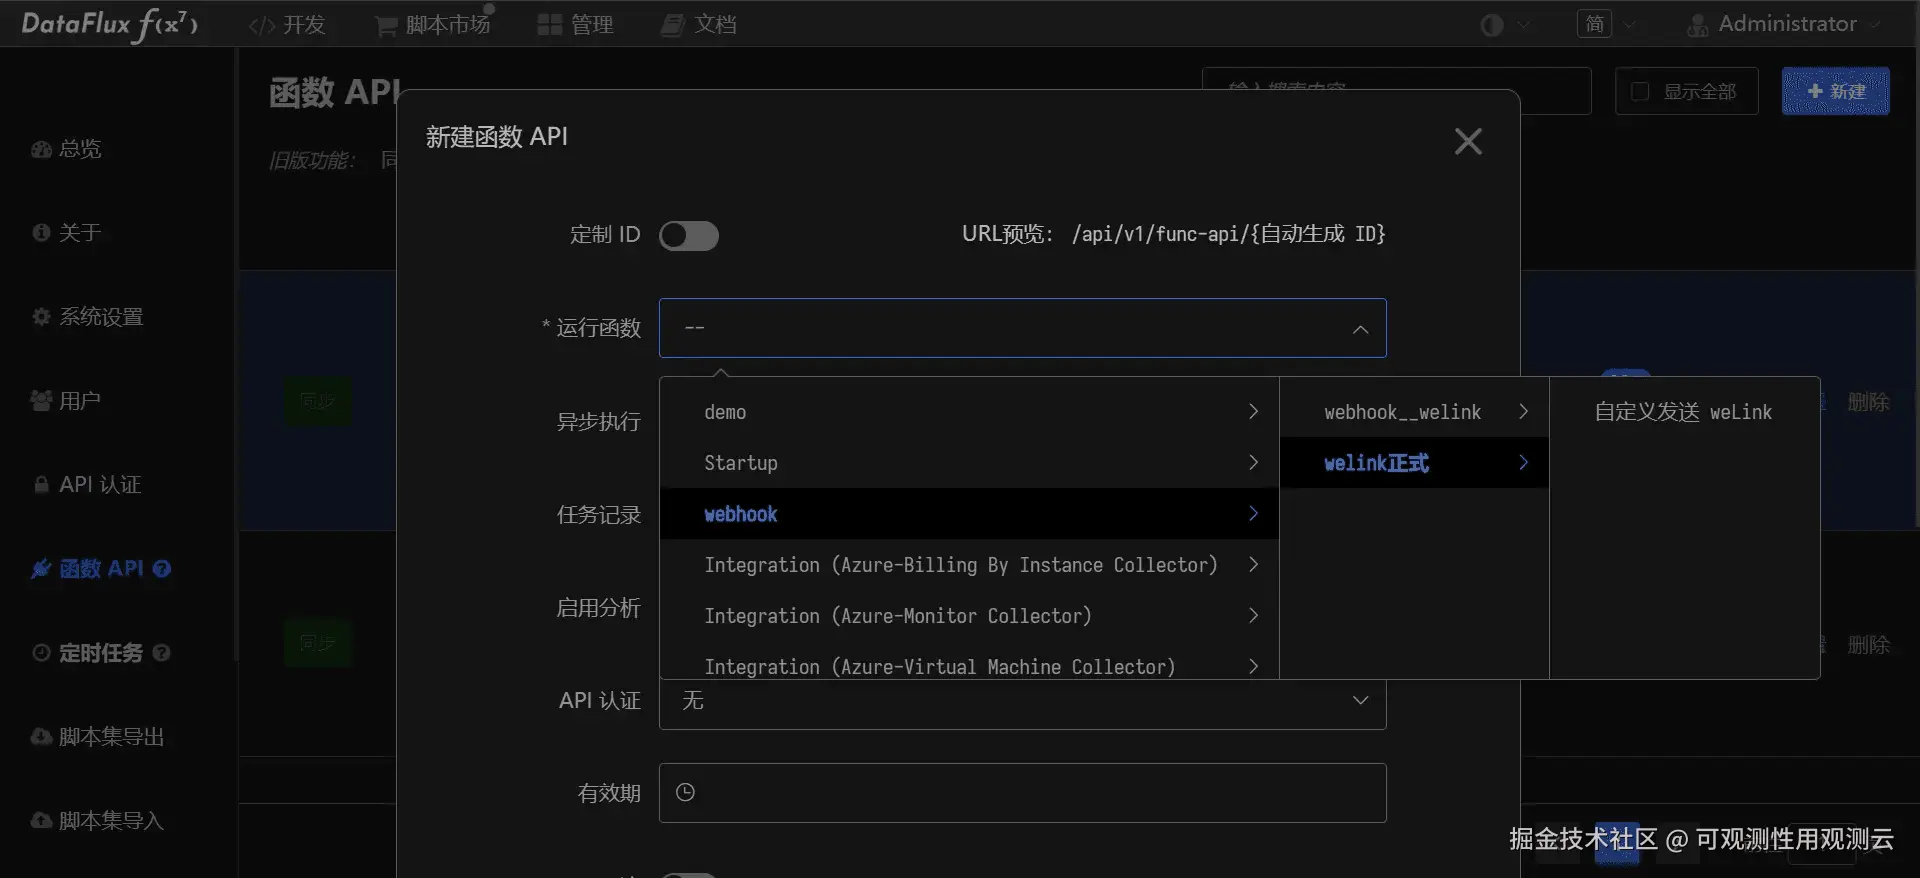1920x878 pixels.
Task: Click the clock icon in 有效期 field
Action: coord(685,793)
